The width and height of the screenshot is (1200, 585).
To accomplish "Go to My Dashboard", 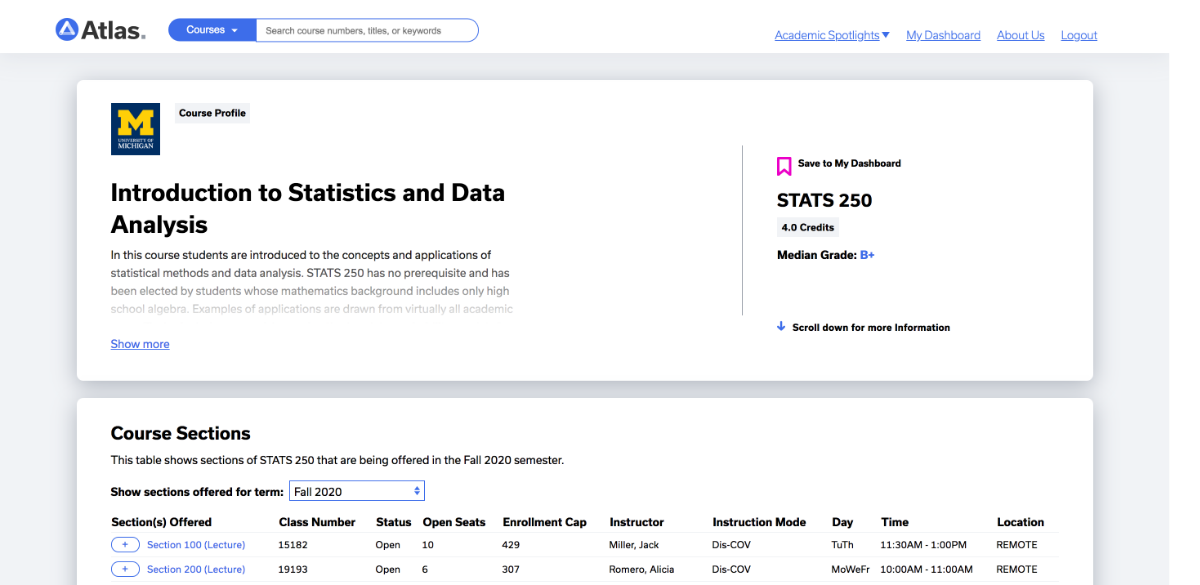I will click(x=943, y=35).
